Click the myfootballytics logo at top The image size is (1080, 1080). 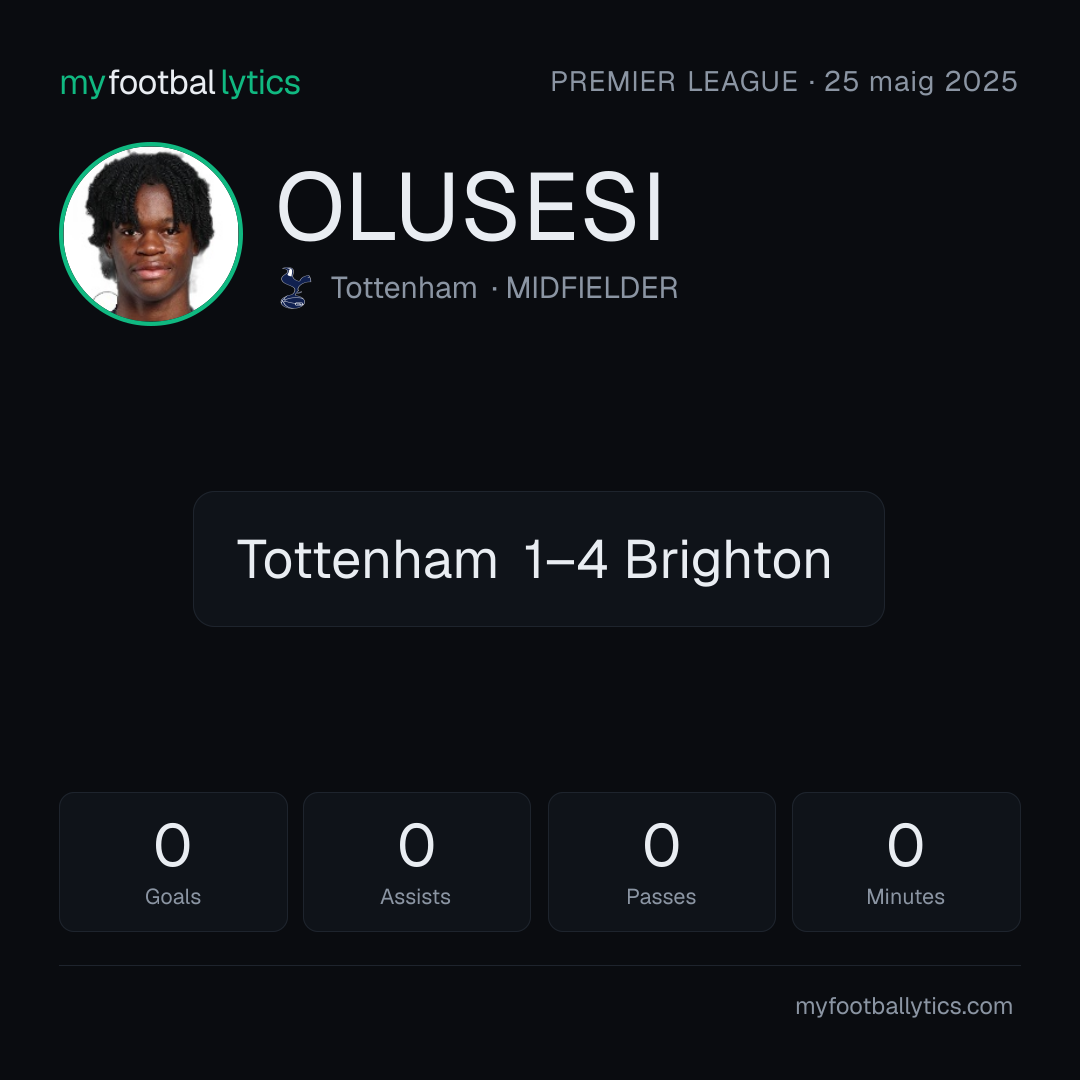pos(180,83)
